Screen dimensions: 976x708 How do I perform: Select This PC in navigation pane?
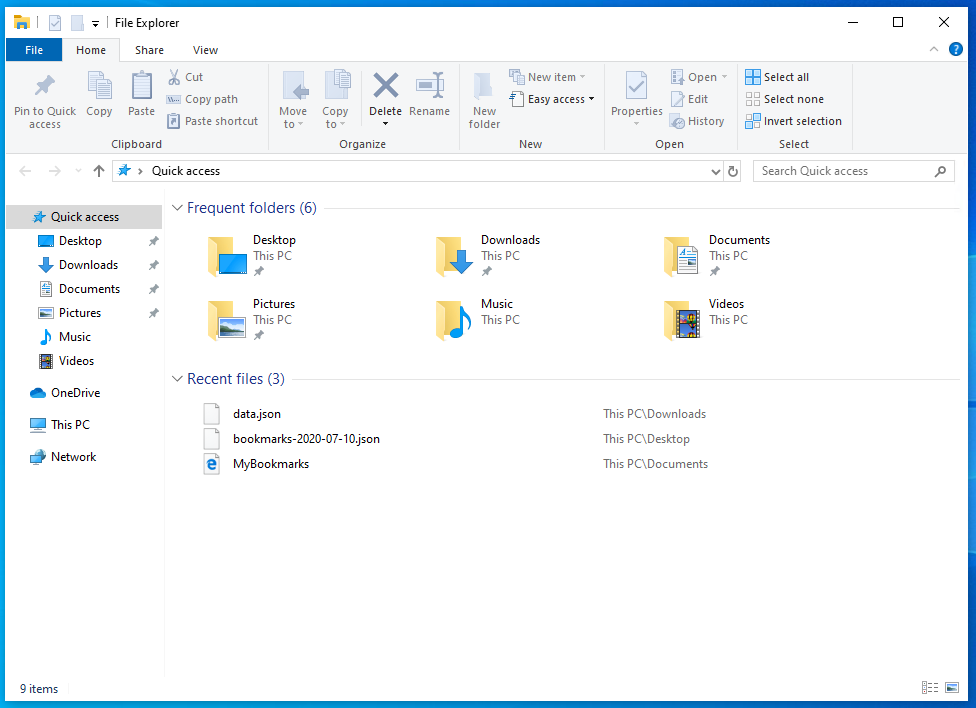coord(84,425)
